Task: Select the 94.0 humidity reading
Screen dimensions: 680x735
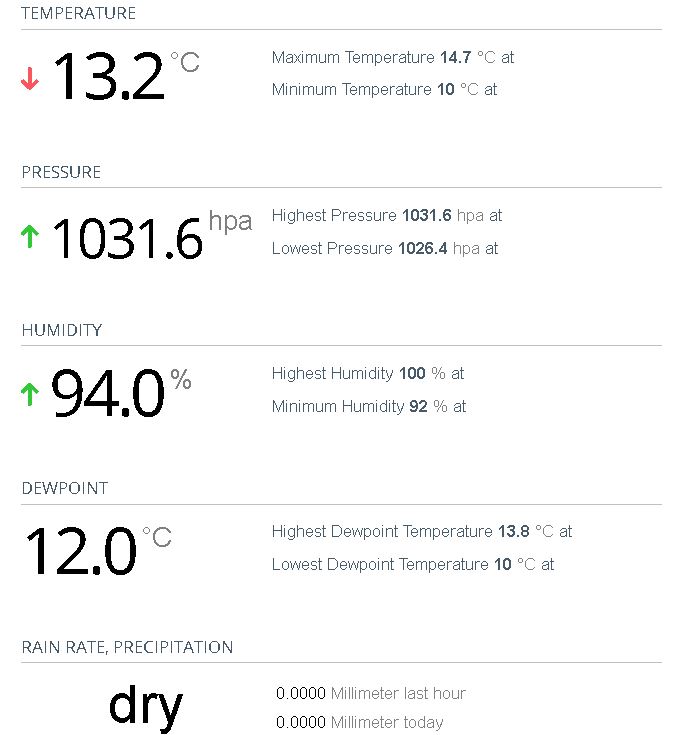Action: (x=108, y=394)
